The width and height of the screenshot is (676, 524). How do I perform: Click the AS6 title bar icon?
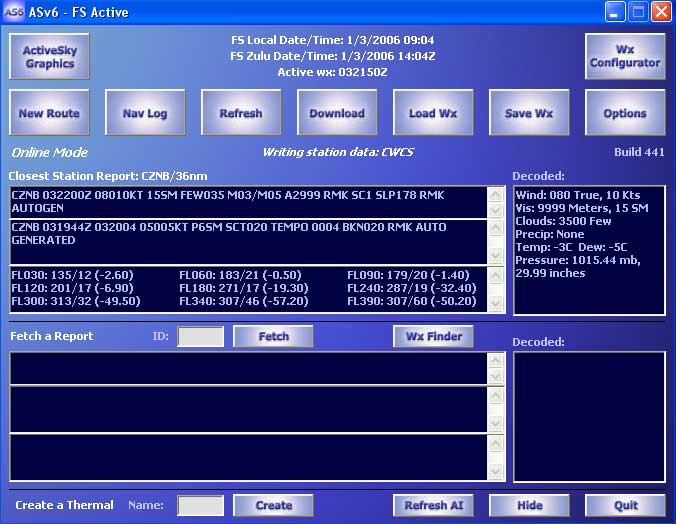click(x=14, y=12)
